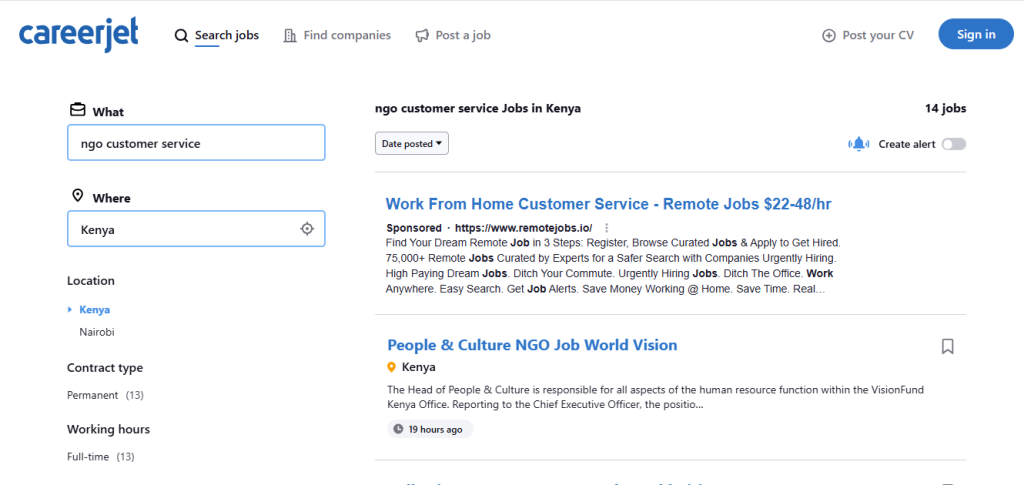Click the Contract type heading
The width and height of the screenshot is (1024, 485).
point(104,368)
